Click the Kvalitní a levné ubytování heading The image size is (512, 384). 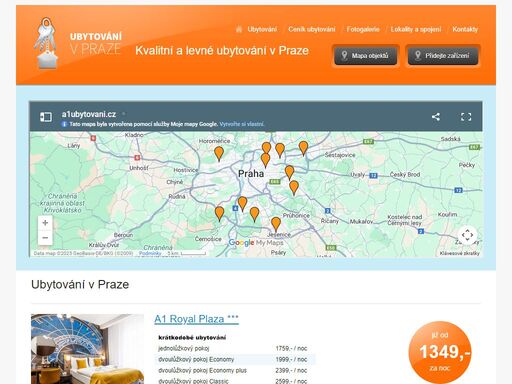tap(222, 51)
